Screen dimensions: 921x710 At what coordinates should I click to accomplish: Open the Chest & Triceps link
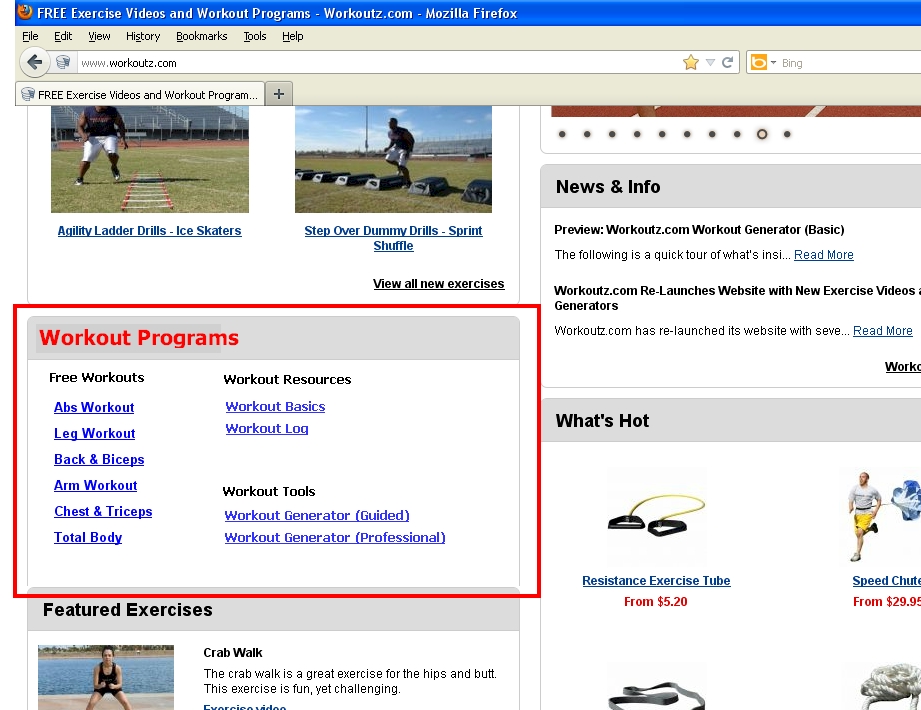[x=103, y=512]
